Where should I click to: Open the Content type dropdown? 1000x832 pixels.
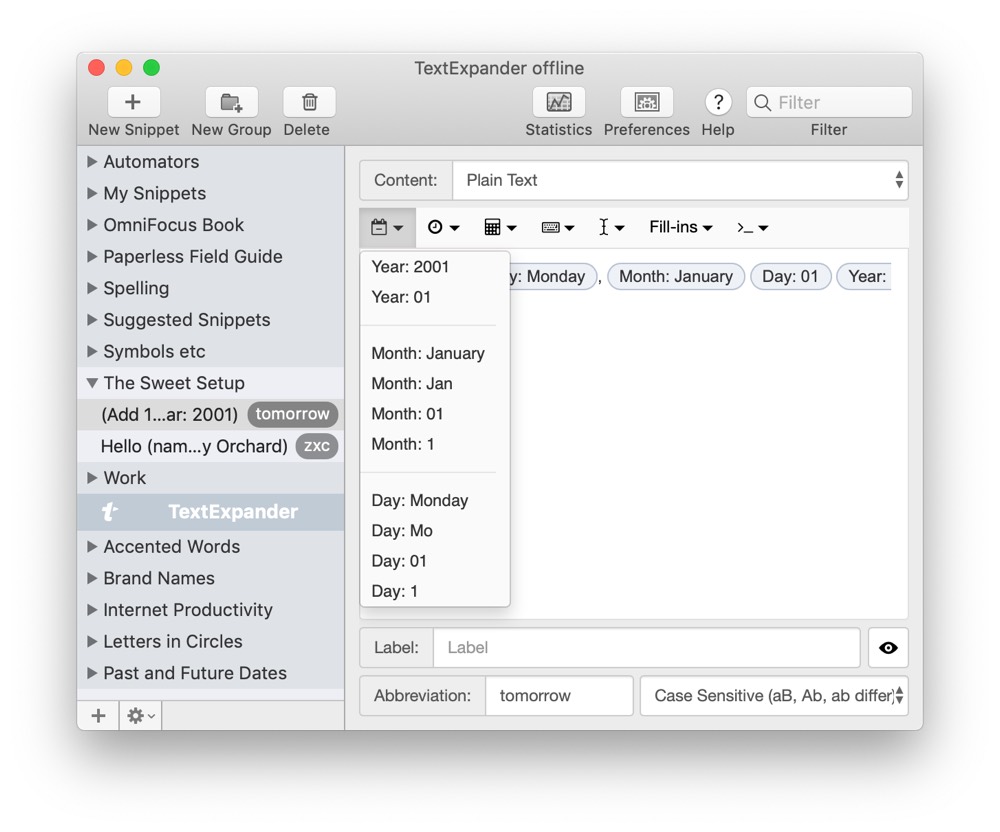coord(680,180)
